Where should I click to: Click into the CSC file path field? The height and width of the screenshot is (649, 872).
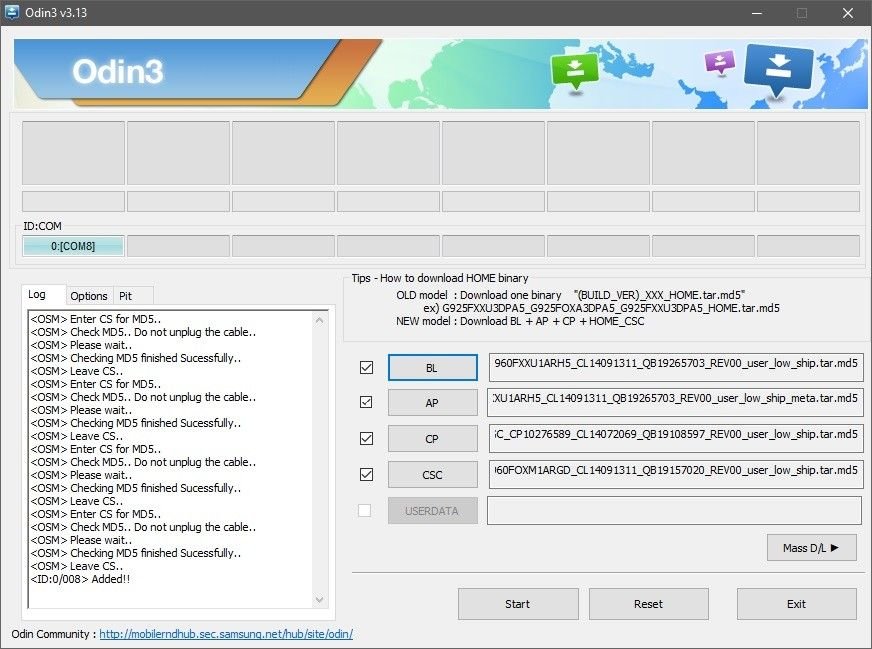point(676,474)
